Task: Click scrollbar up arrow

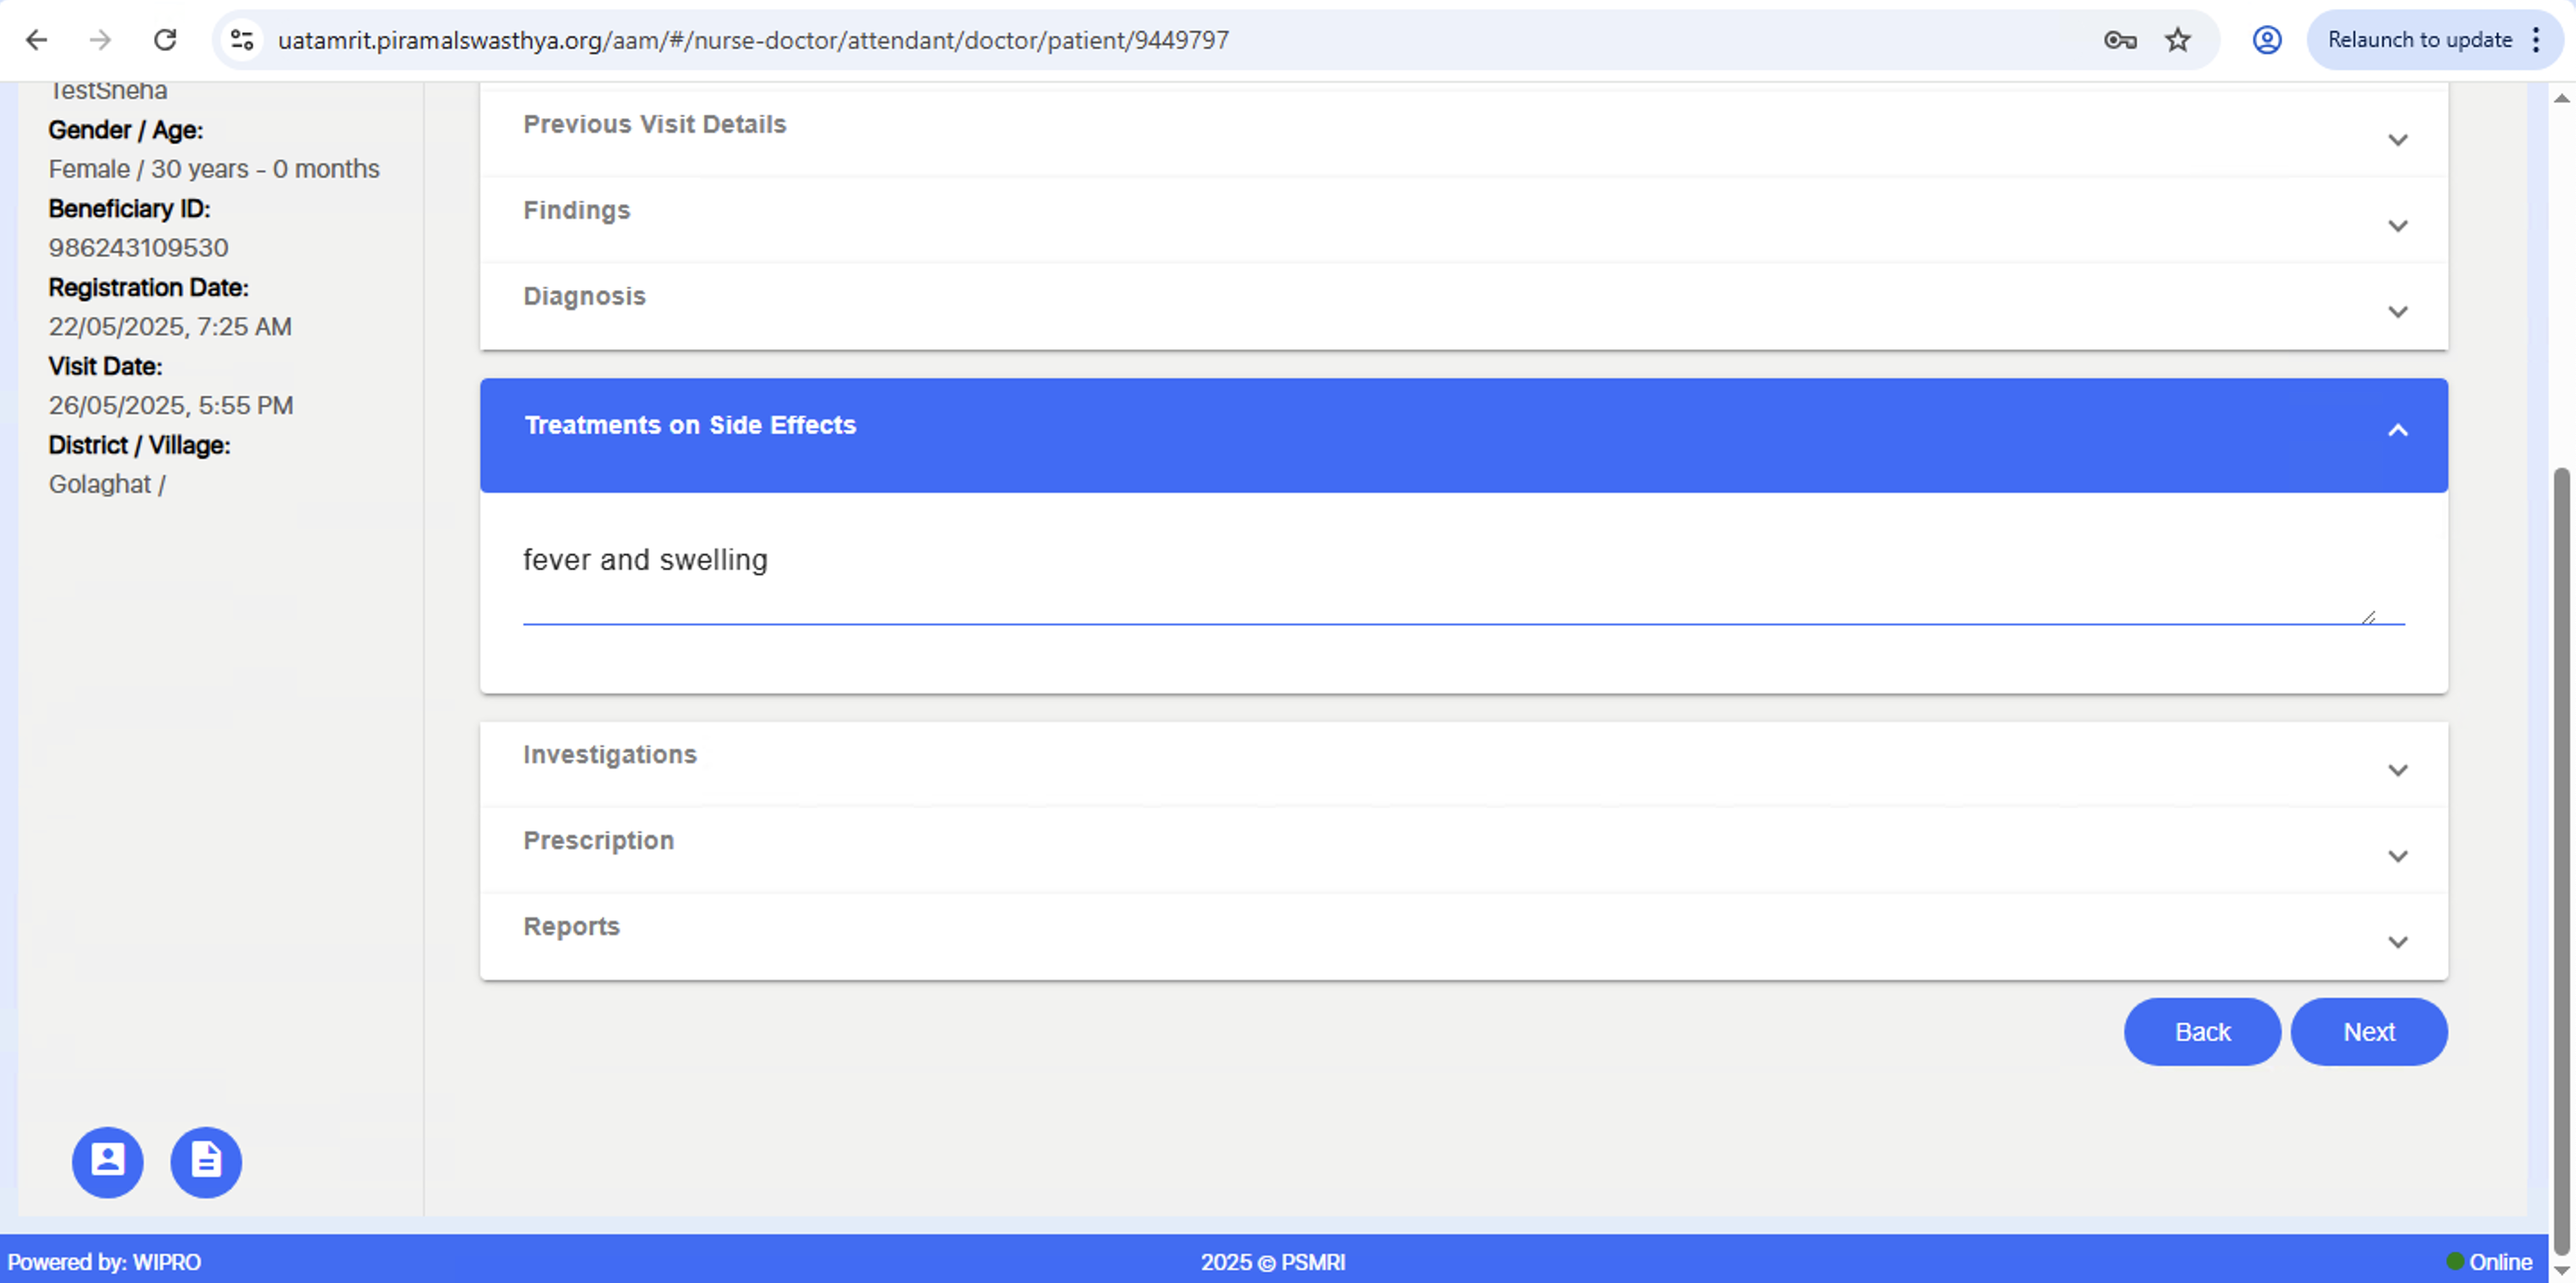Action: (x=2562, y=97)
